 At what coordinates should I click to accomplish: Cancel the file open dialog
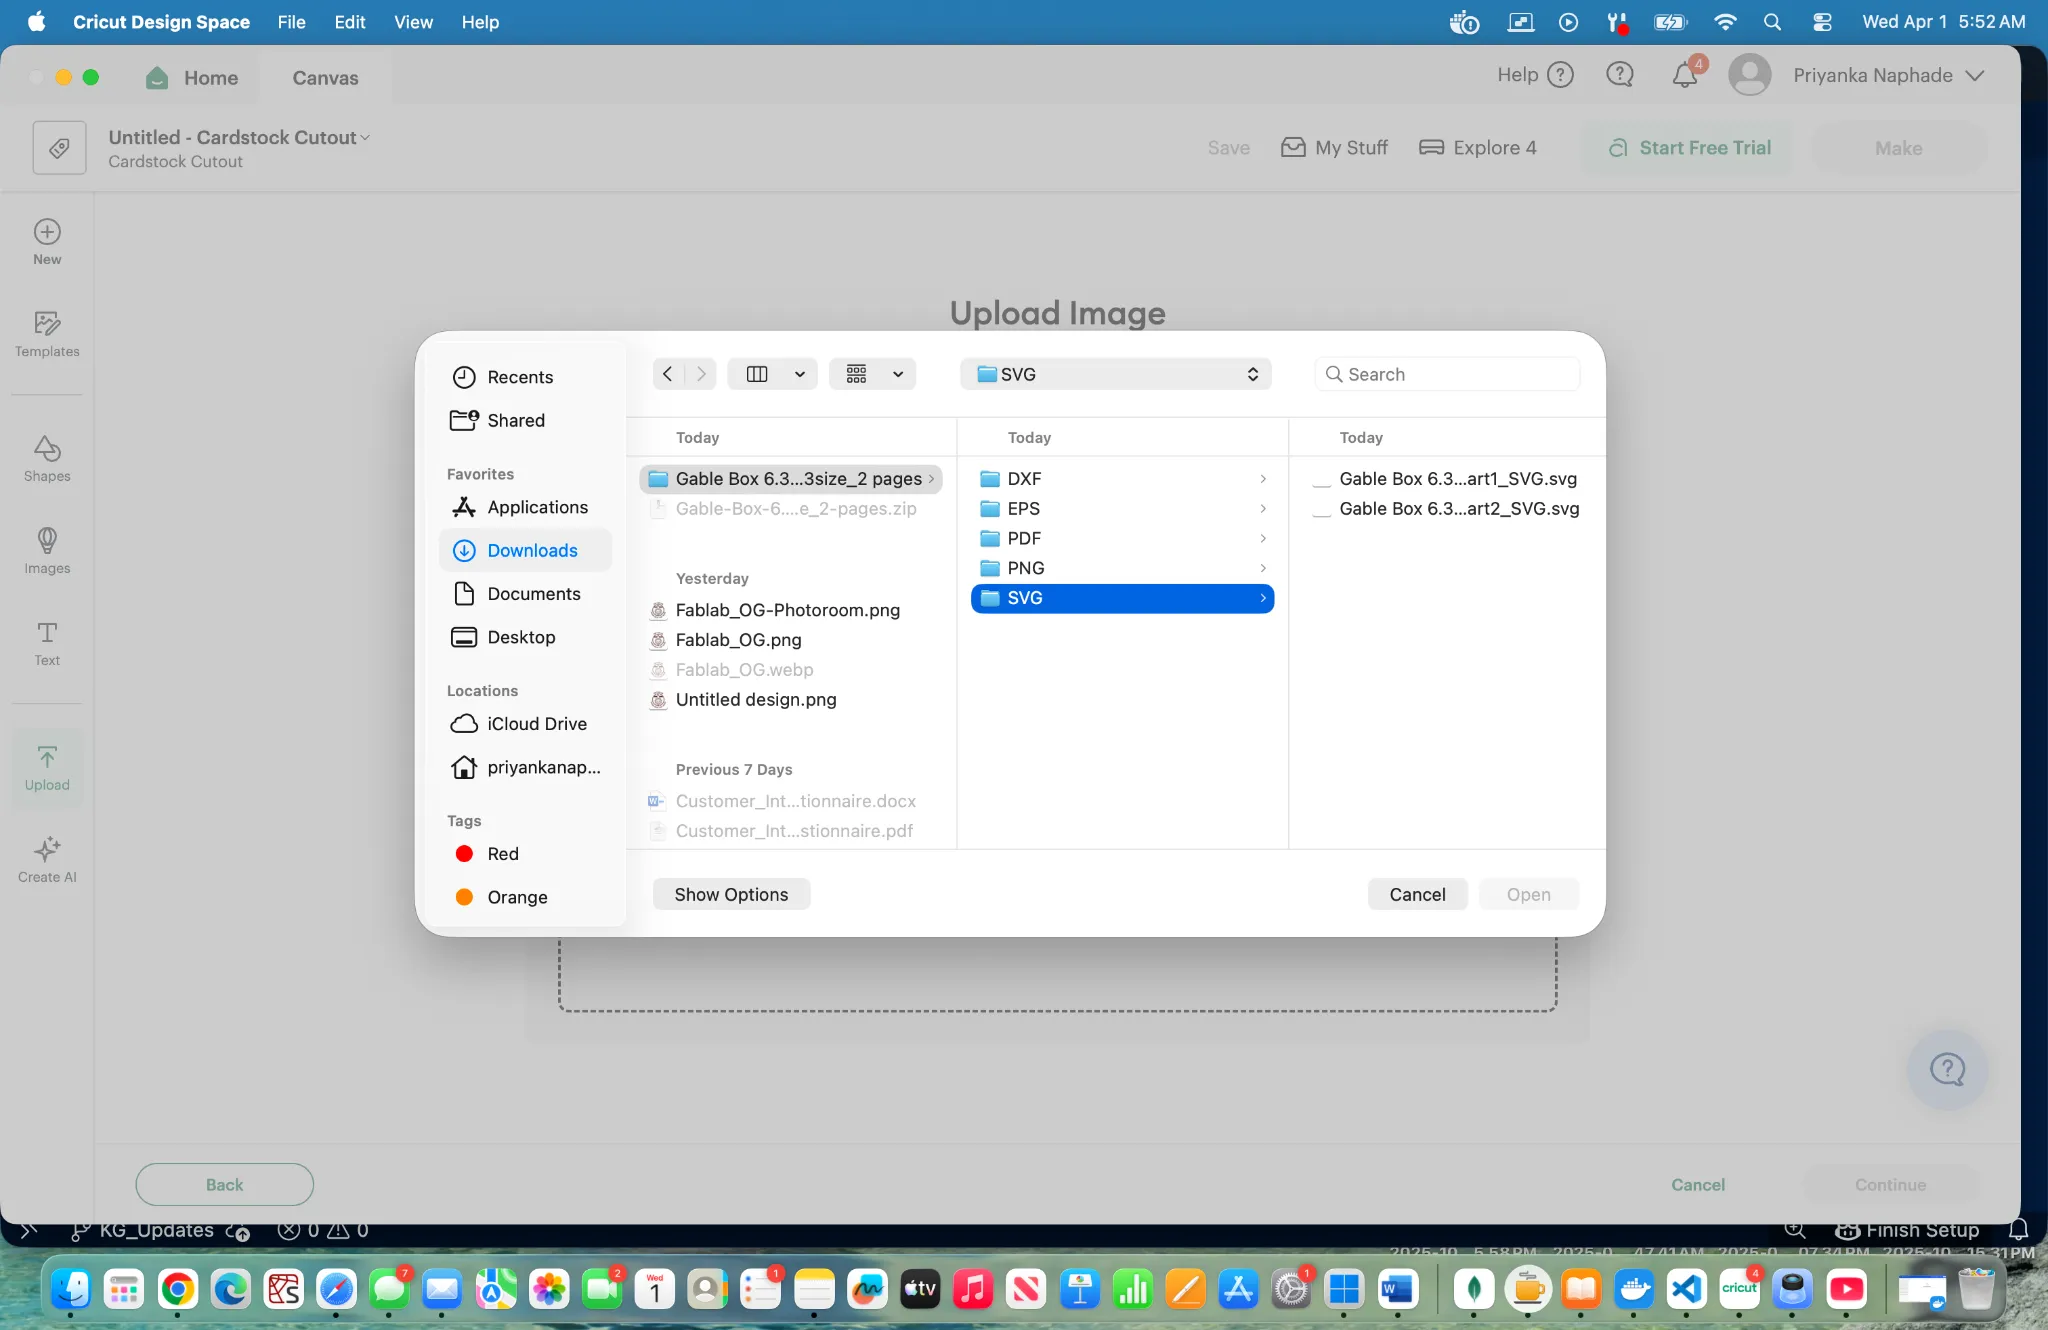tap(1417, 894)
